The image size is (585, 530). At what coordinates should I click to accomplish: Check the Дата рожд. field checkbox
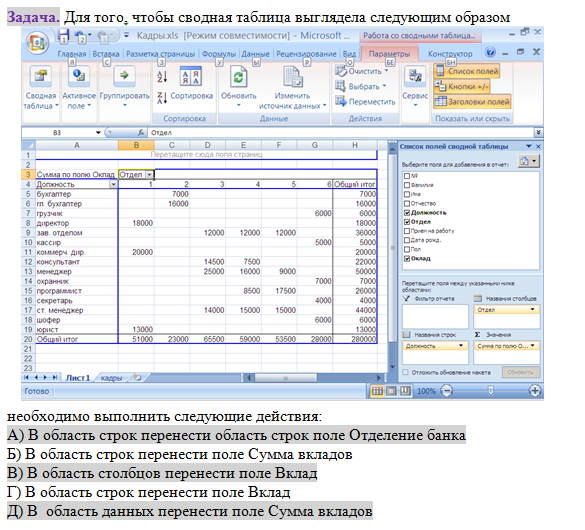pos(407,240)
